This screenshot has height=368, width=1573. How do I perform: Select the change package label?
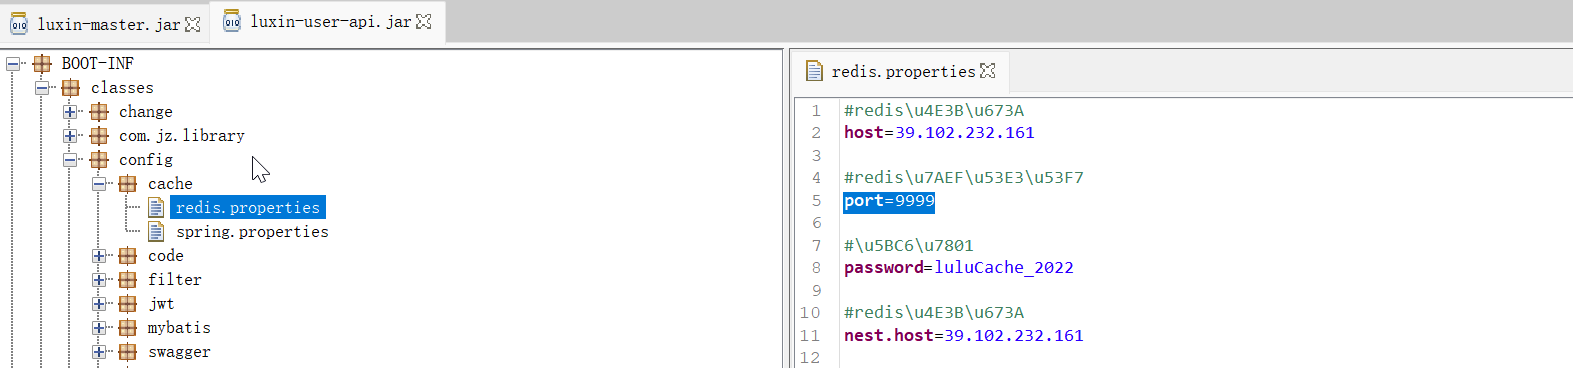click(x=146, y=112)
